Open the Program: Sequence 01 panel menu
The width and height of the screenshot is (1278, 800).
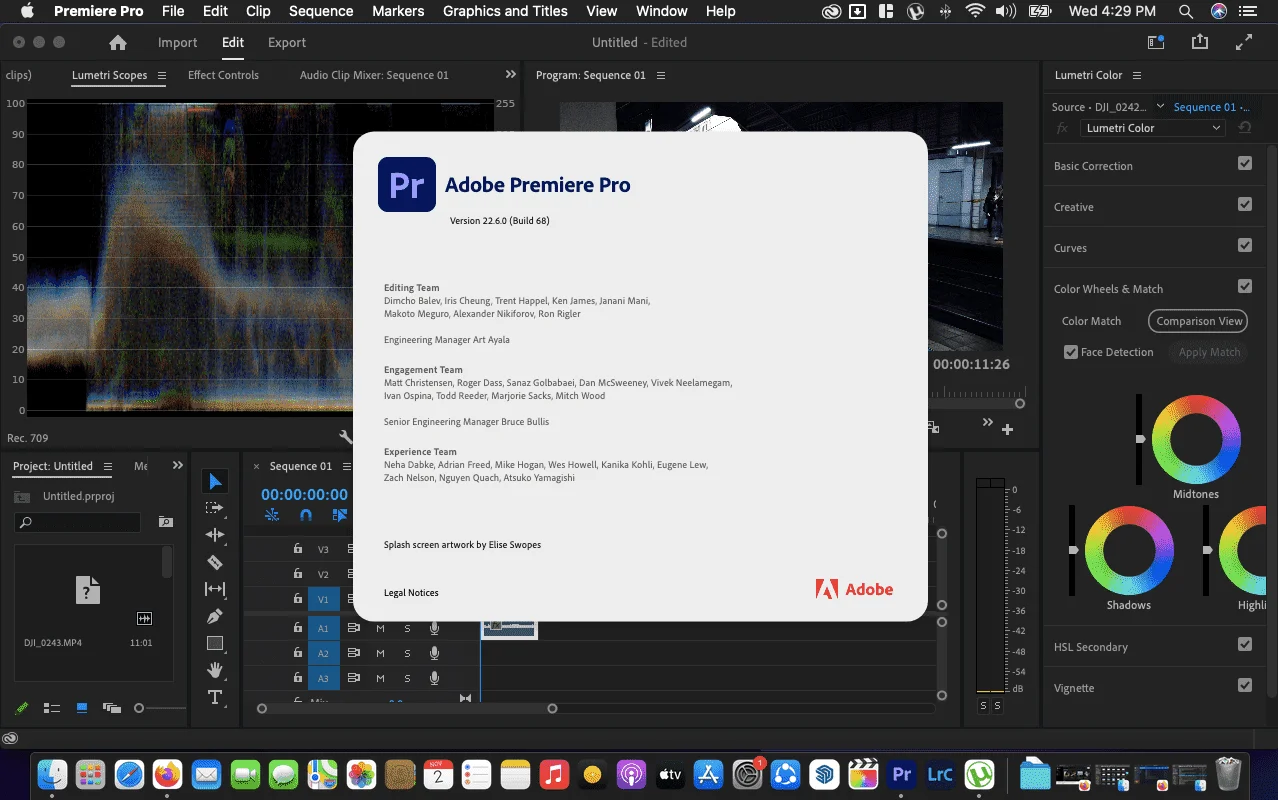[x=661, y=76]
